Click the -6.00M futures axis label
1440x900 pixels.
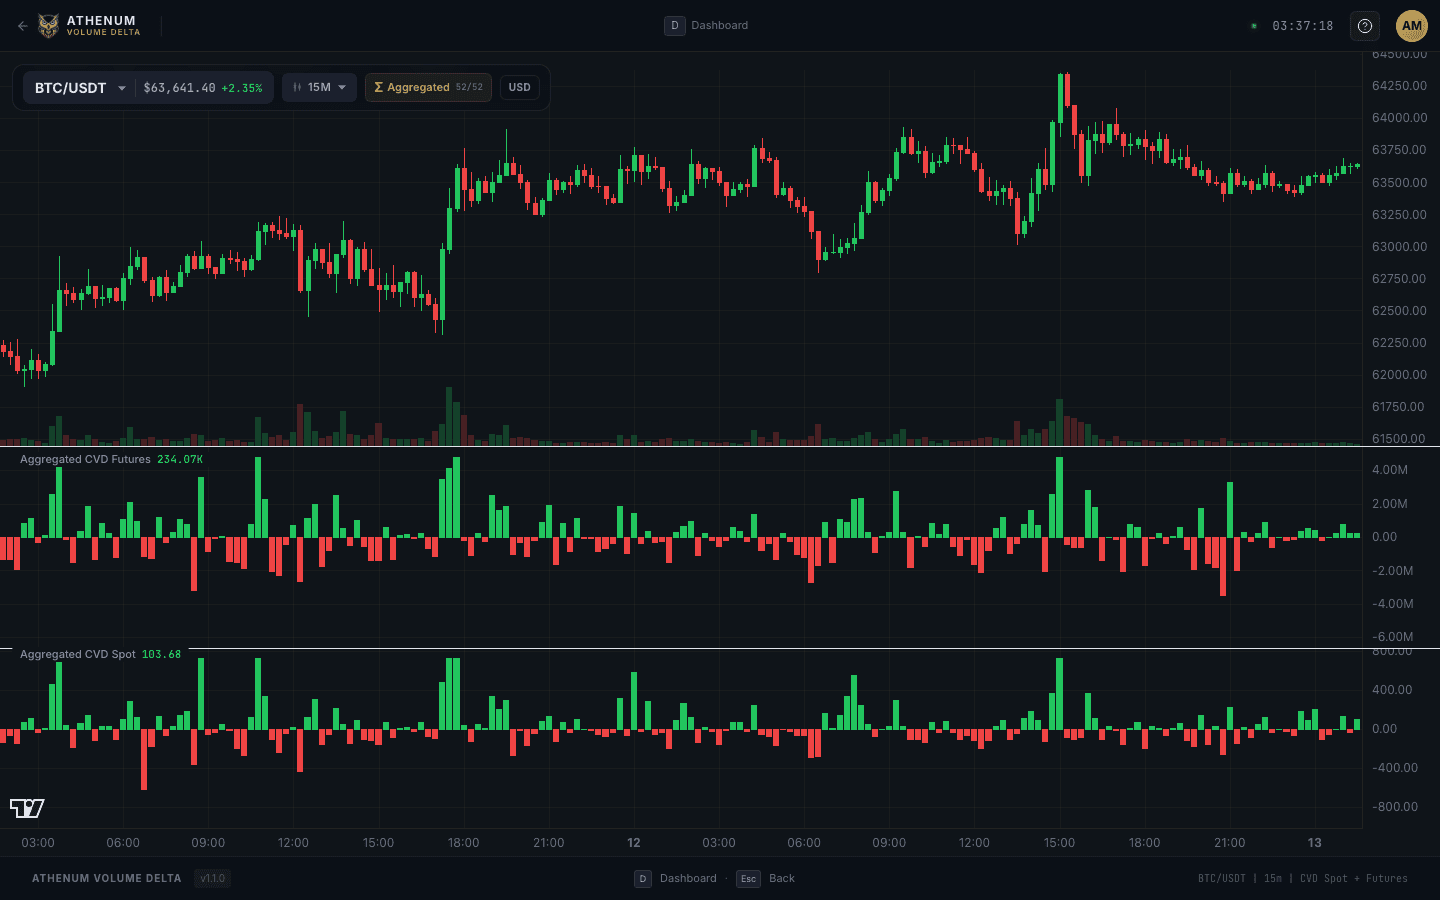[1392, 637]
